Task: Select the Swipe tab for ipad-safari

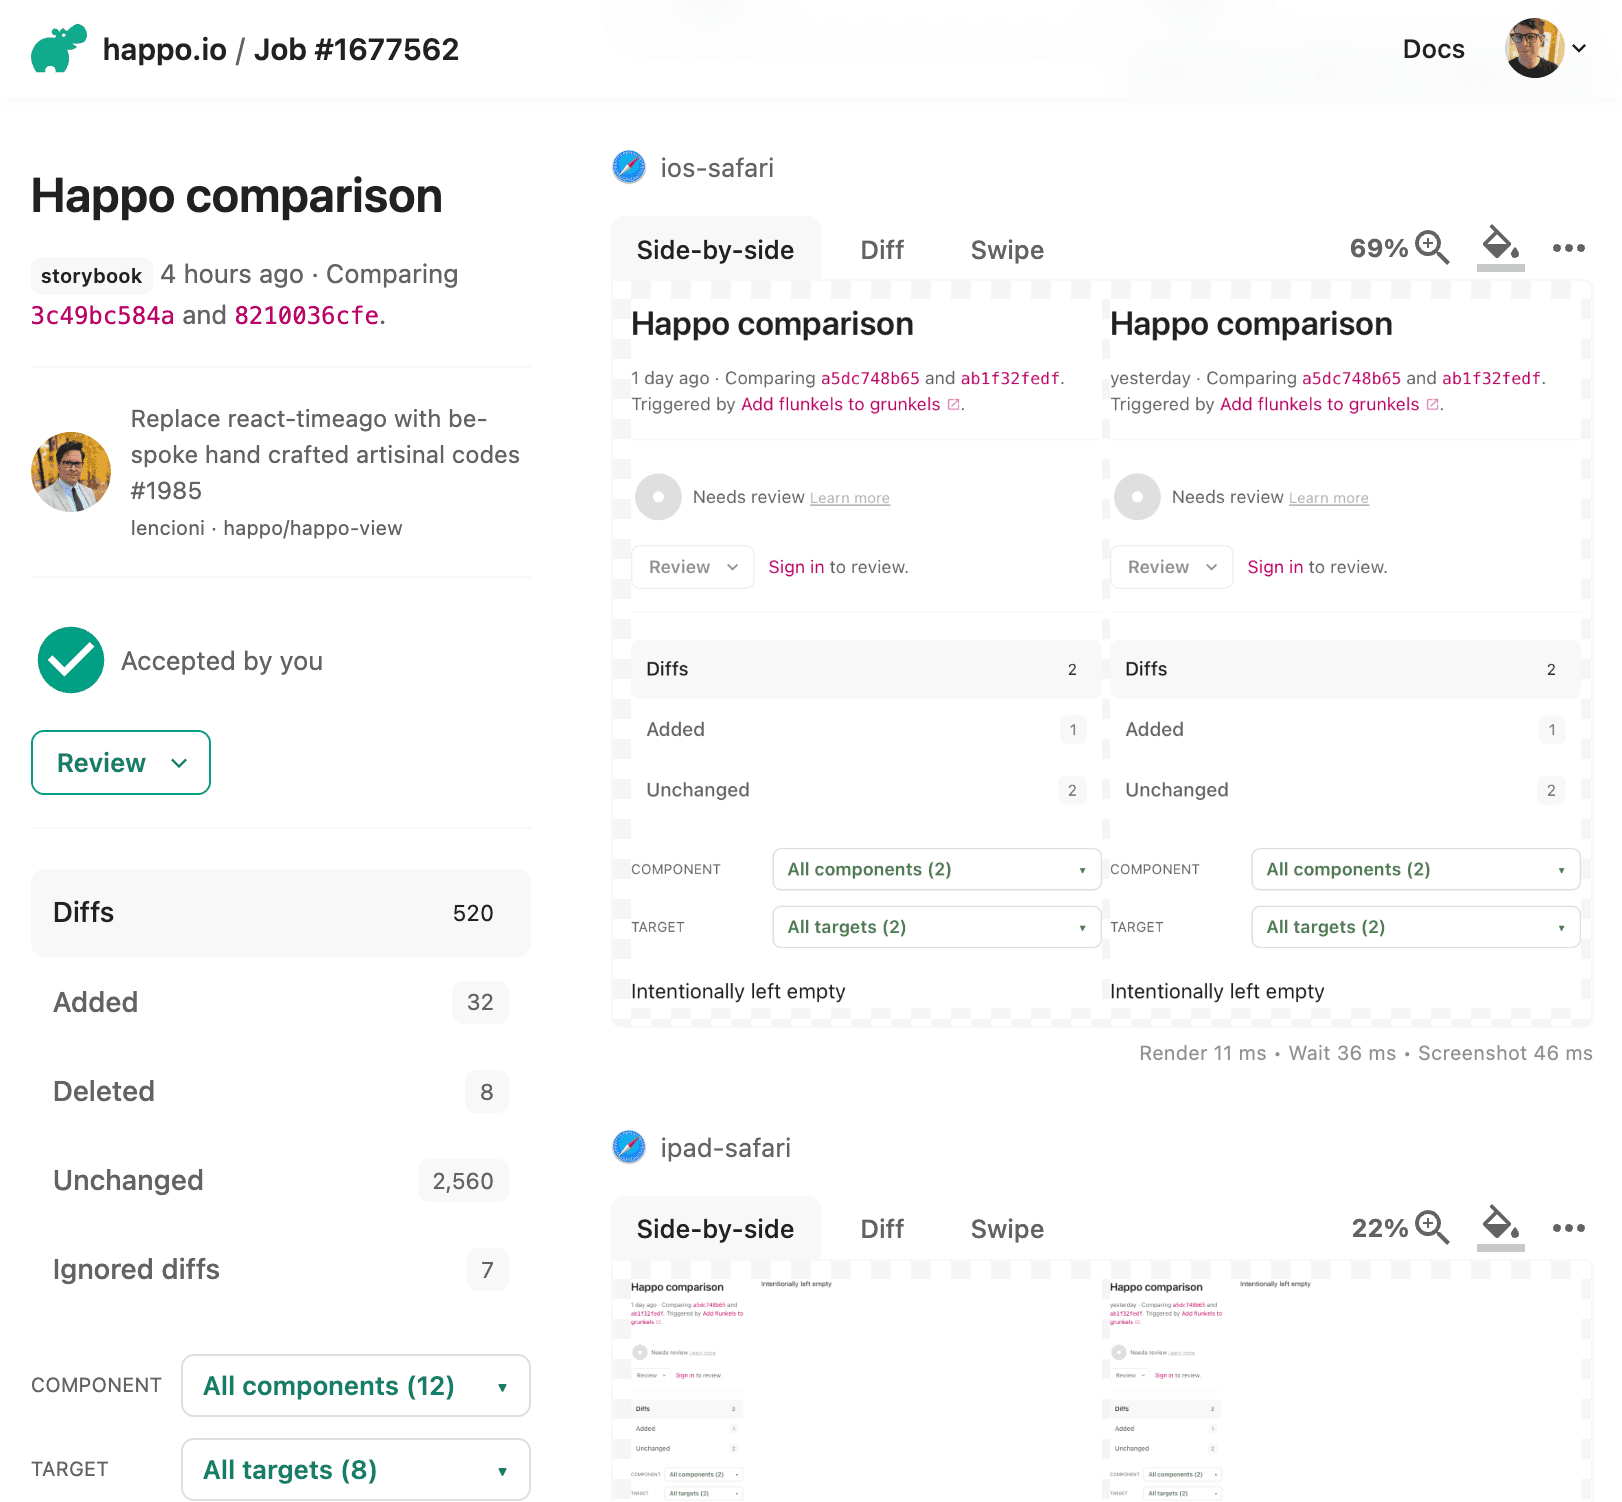Action: pyautogui.click(x=1006, y=1229)
